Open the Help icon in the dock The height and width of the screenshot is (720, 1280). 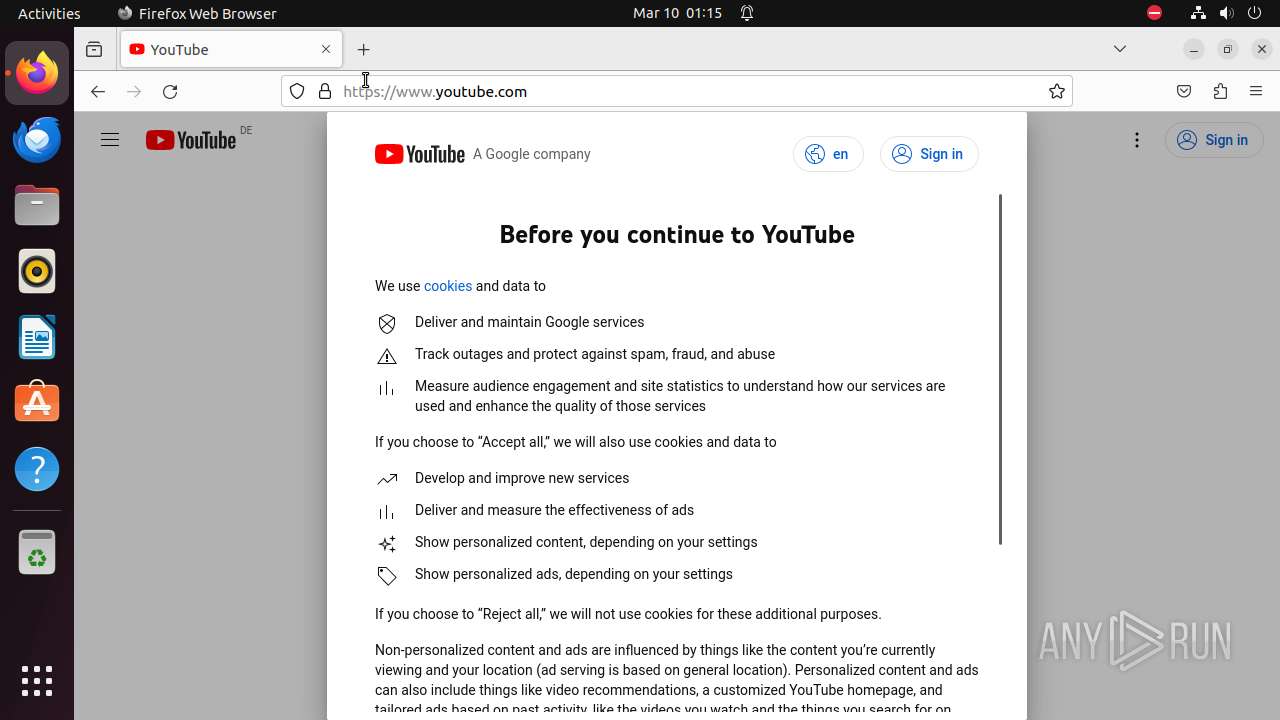click(37, 469)
